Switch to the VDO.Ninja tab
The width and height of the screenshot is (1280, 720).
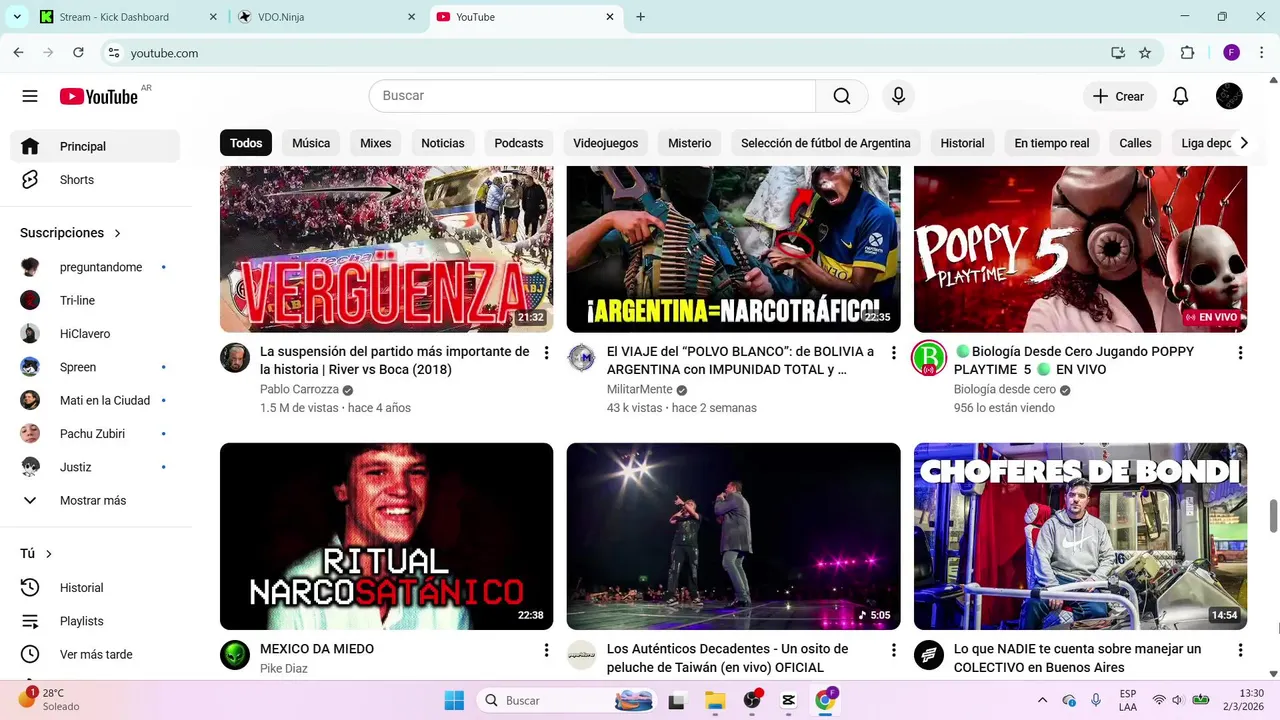click(328, 17)
